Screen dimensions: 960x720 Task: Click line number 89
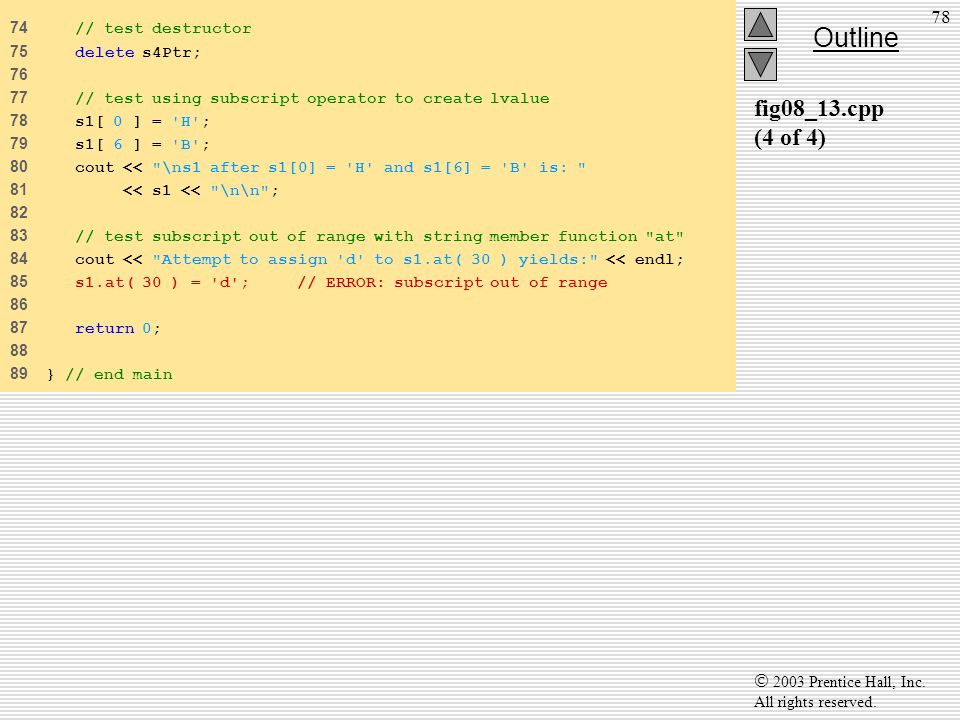pyautogui.click(x=19, y=373)
